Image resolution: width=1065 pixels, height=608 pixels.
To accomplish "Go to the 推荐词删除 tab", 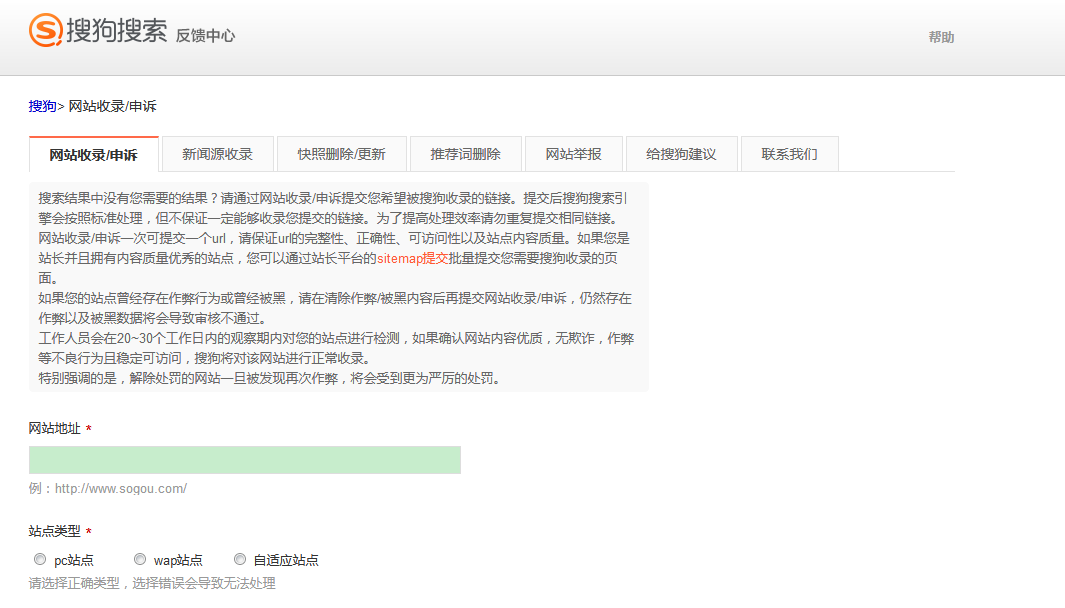I will 465,154.
